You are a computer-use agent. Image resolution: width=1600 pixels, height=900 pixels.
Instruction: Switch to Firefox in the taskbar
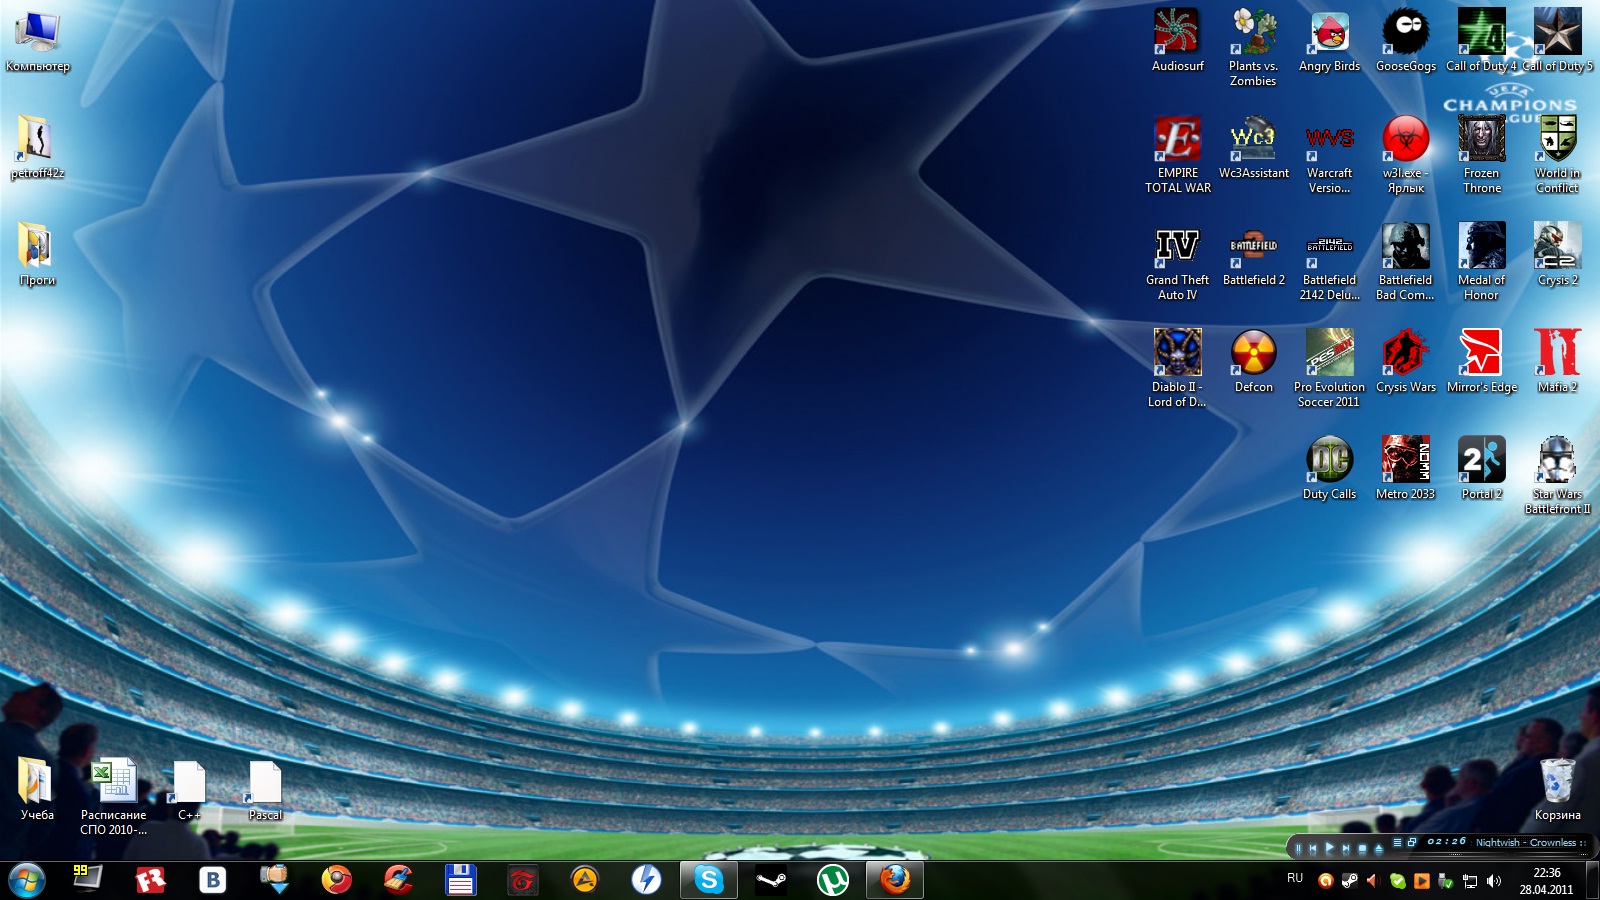[x=895, y=880]
